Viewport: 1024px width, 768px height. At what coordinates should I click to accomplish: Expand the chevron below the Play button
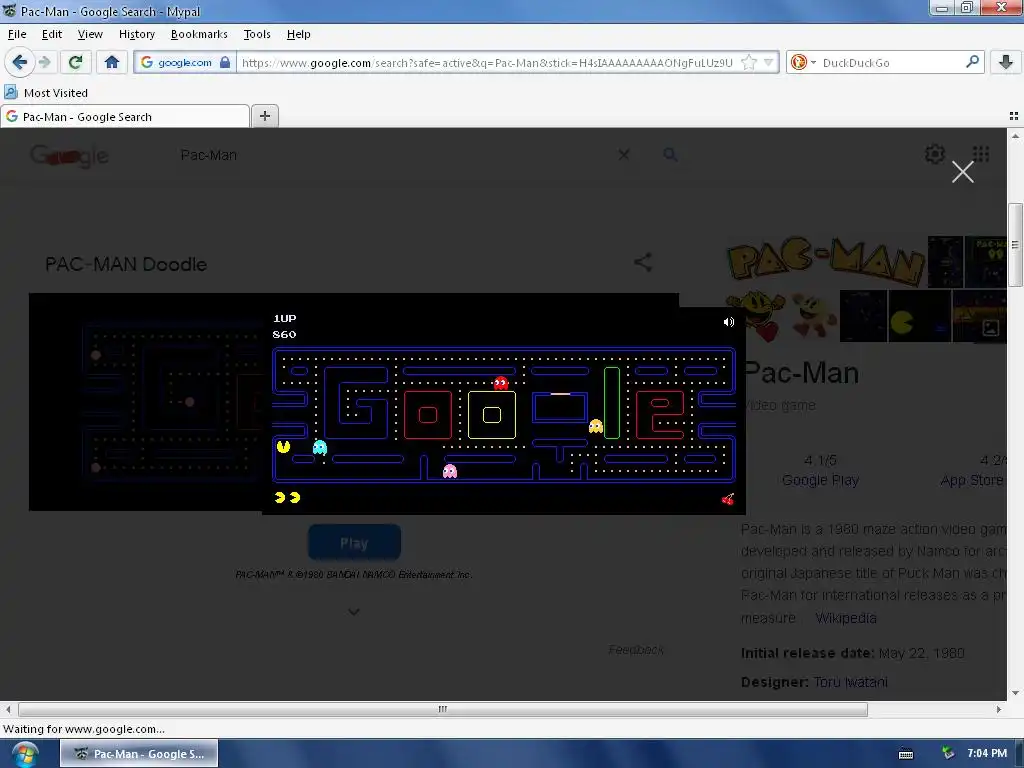353,612
